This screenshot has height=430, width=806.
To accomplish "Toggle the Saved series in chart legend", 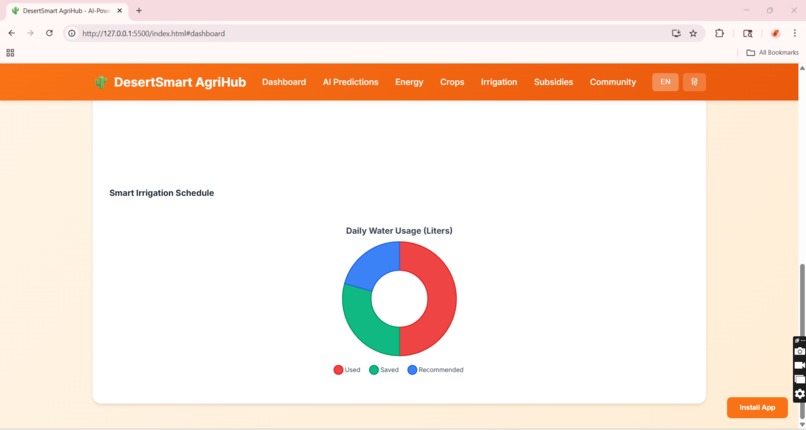I will click(384, 370).
